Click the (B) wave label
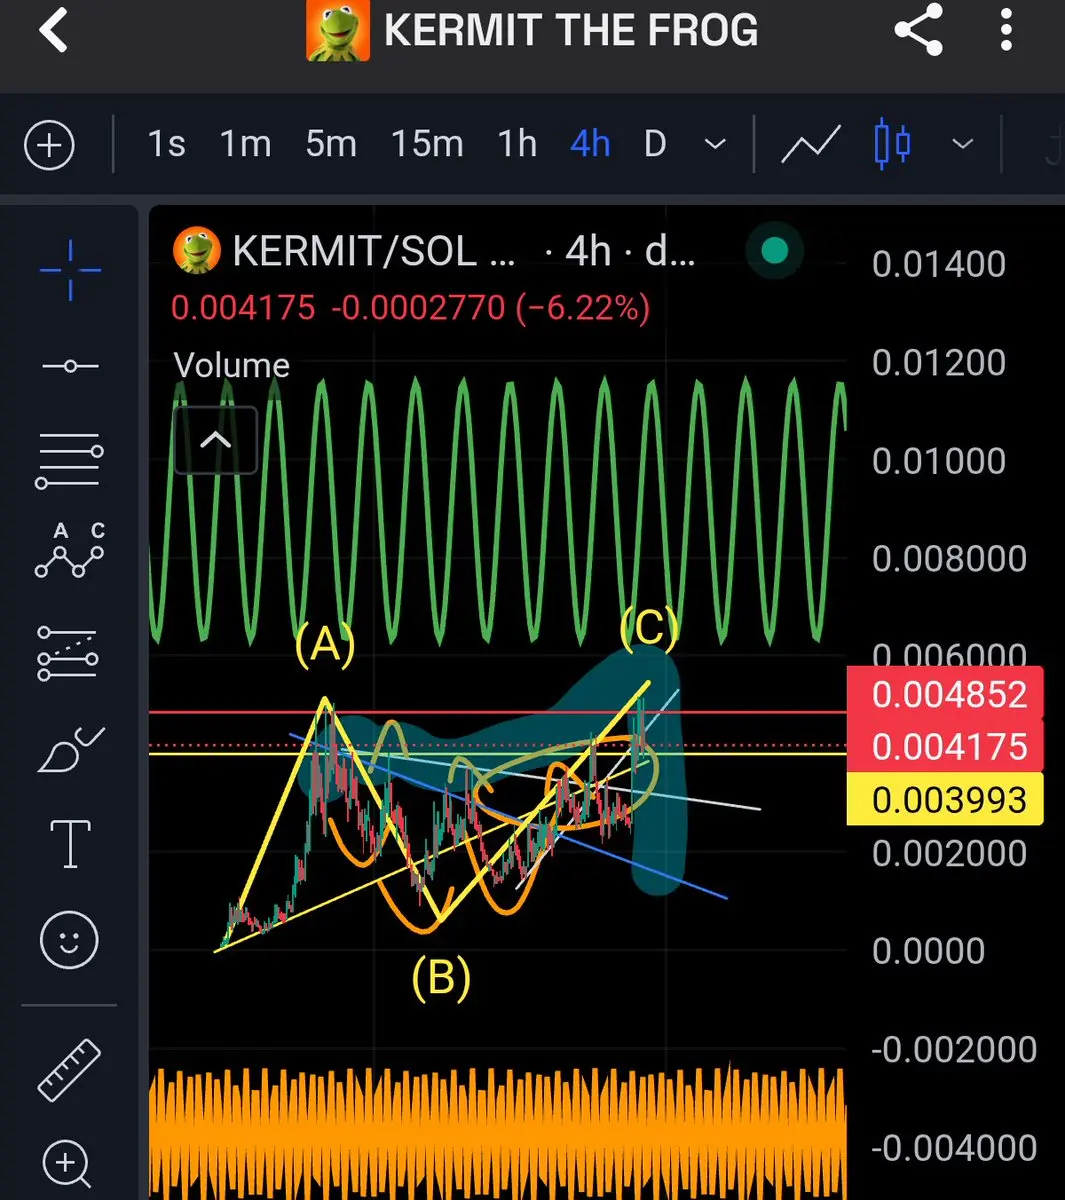The width and height of the screenshot is (1065, 1200). click(x=441, y=977)
